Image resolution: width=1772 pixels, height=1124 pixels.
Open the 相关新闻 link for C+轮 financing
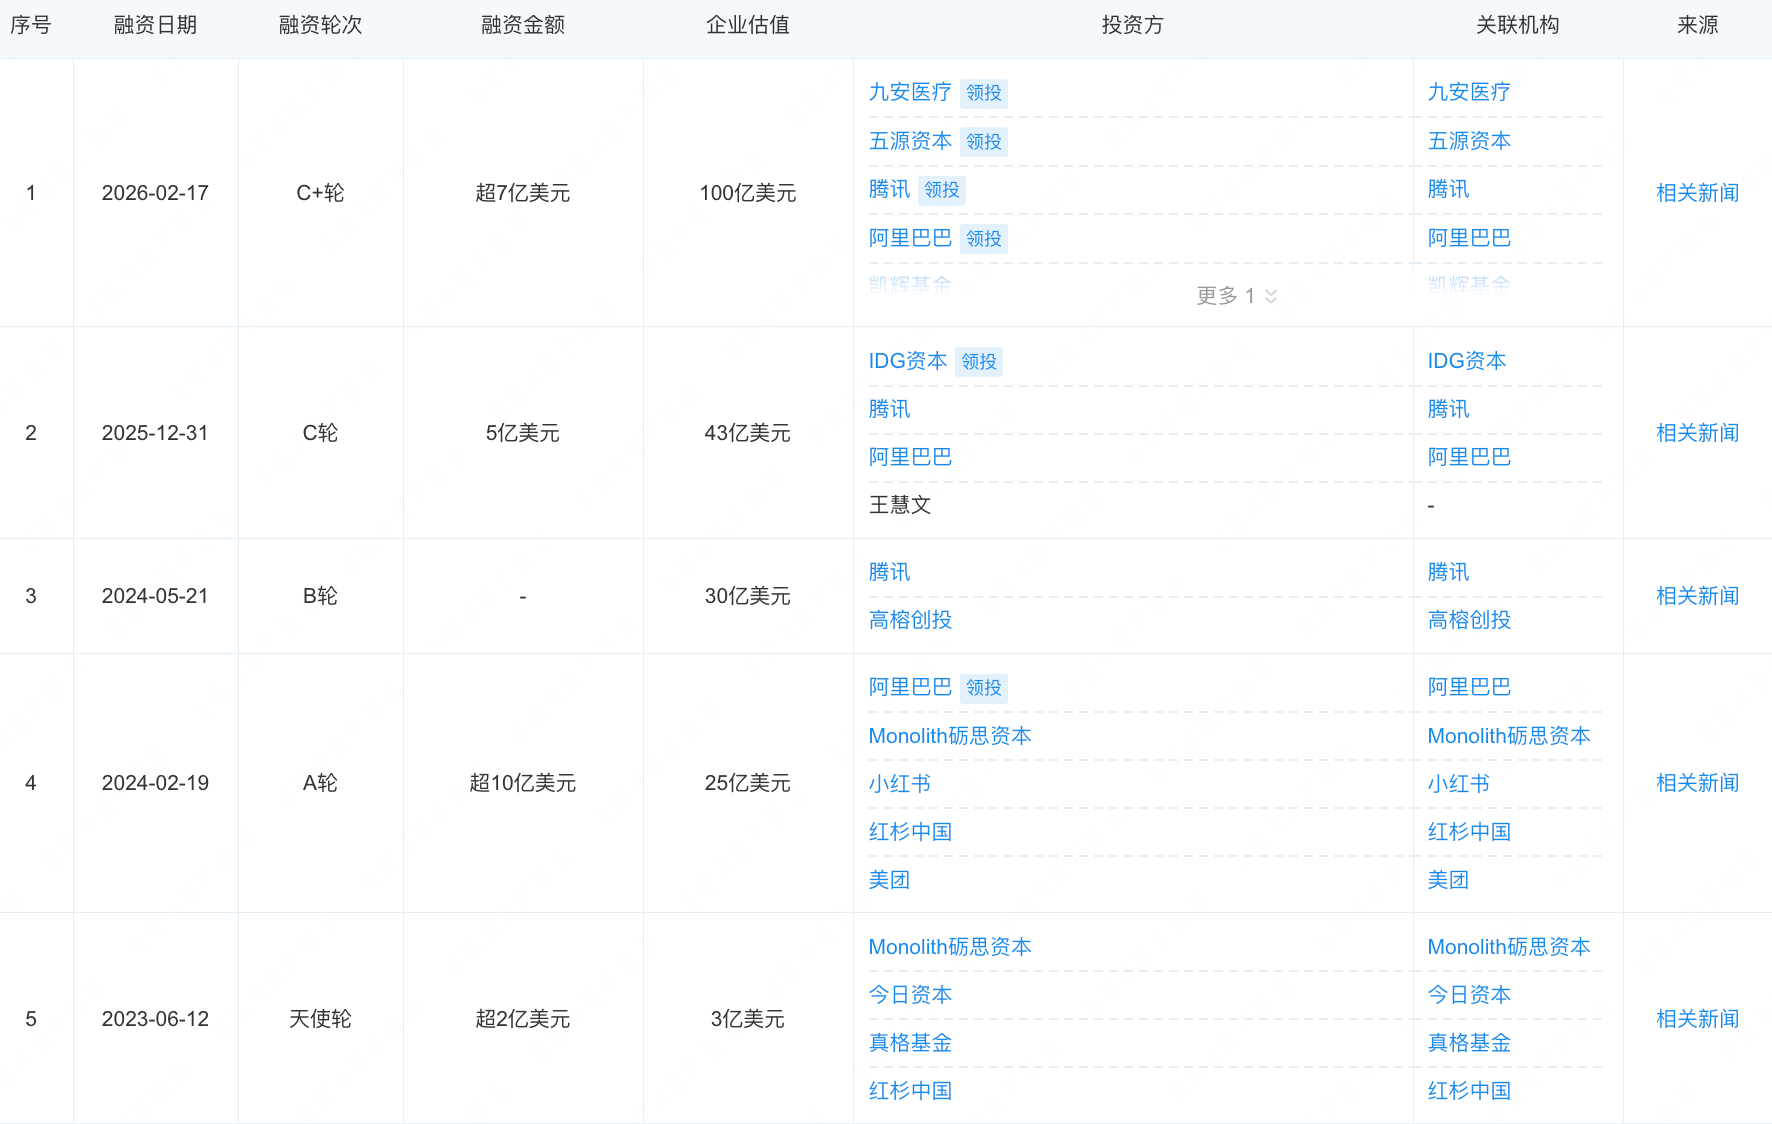coord(1697,192)
